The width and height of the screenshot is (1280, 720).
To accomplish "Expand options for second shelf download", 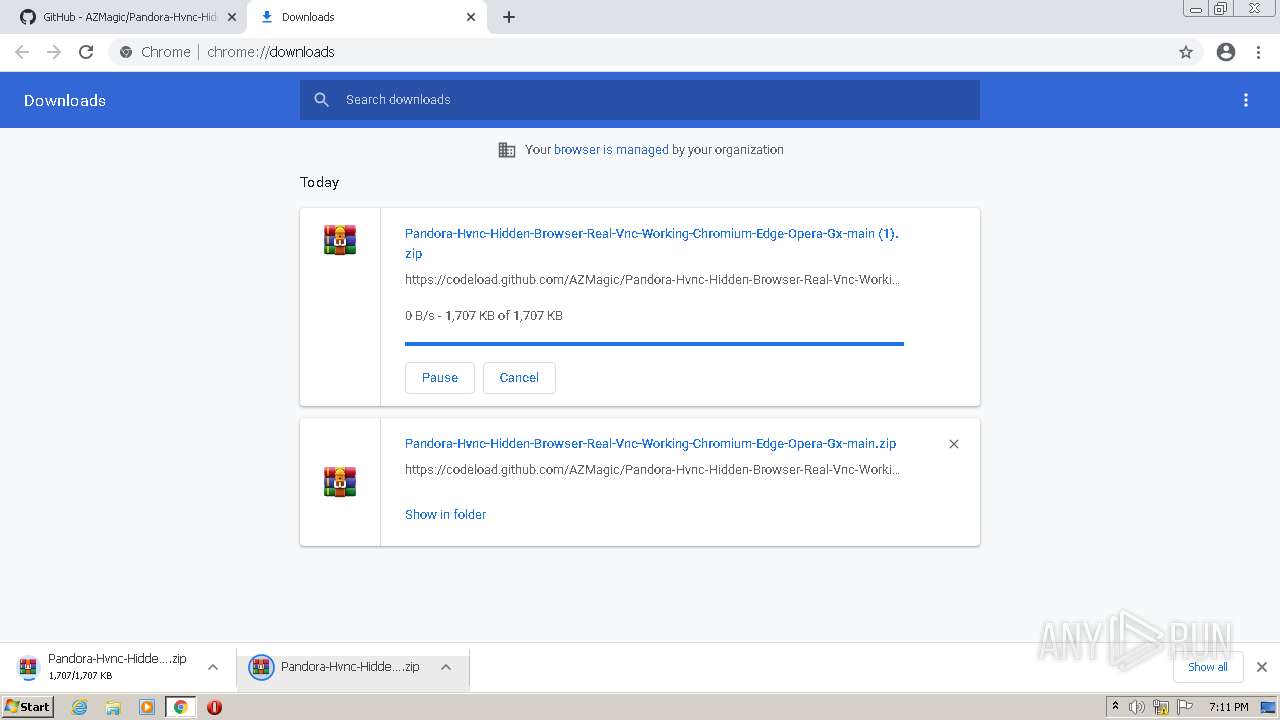I will coord(446,667).
